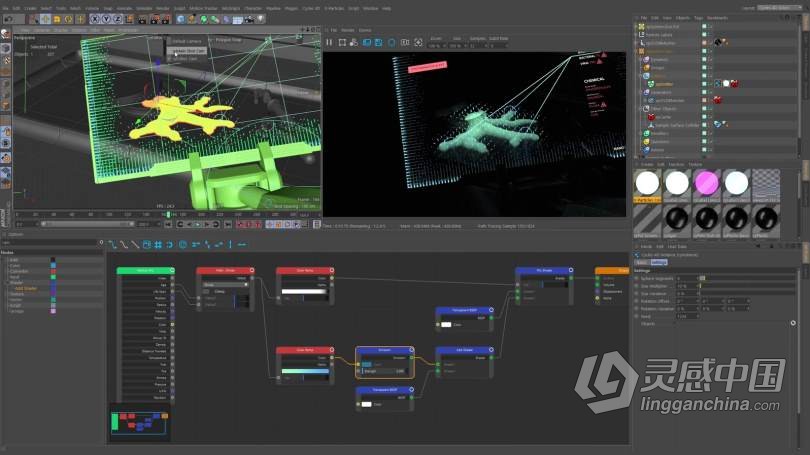
Task: Open the spline pen tool icon
Action: (x=192, y=19)
